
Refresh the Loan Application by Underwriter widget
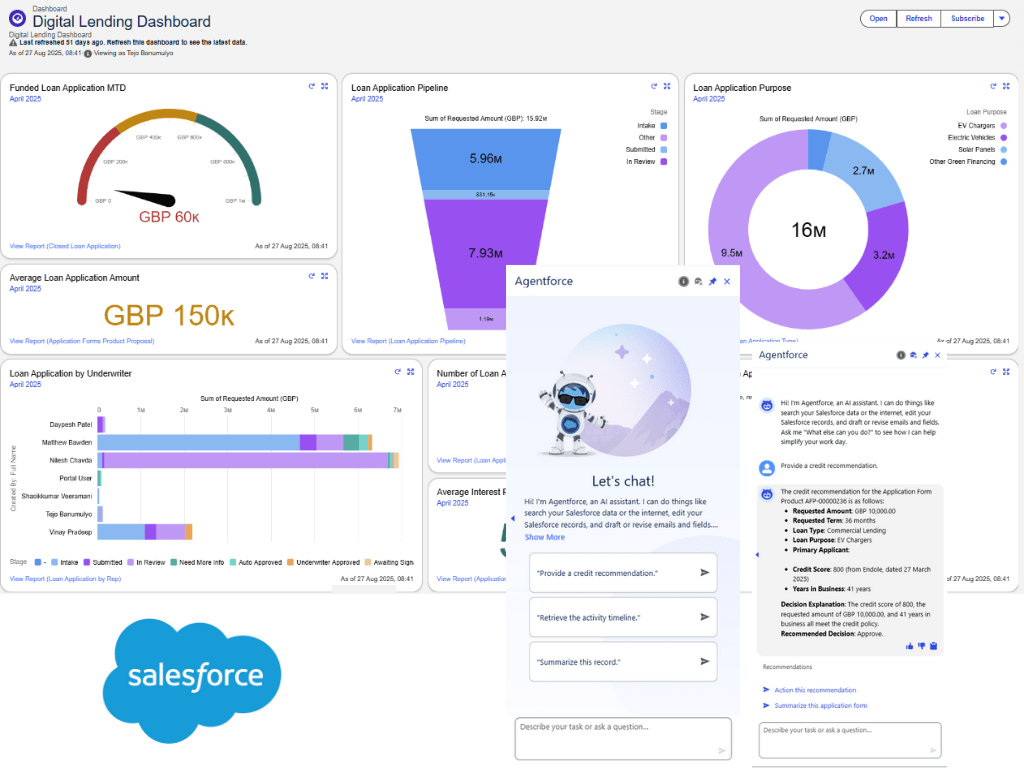(x=398, y=372)
